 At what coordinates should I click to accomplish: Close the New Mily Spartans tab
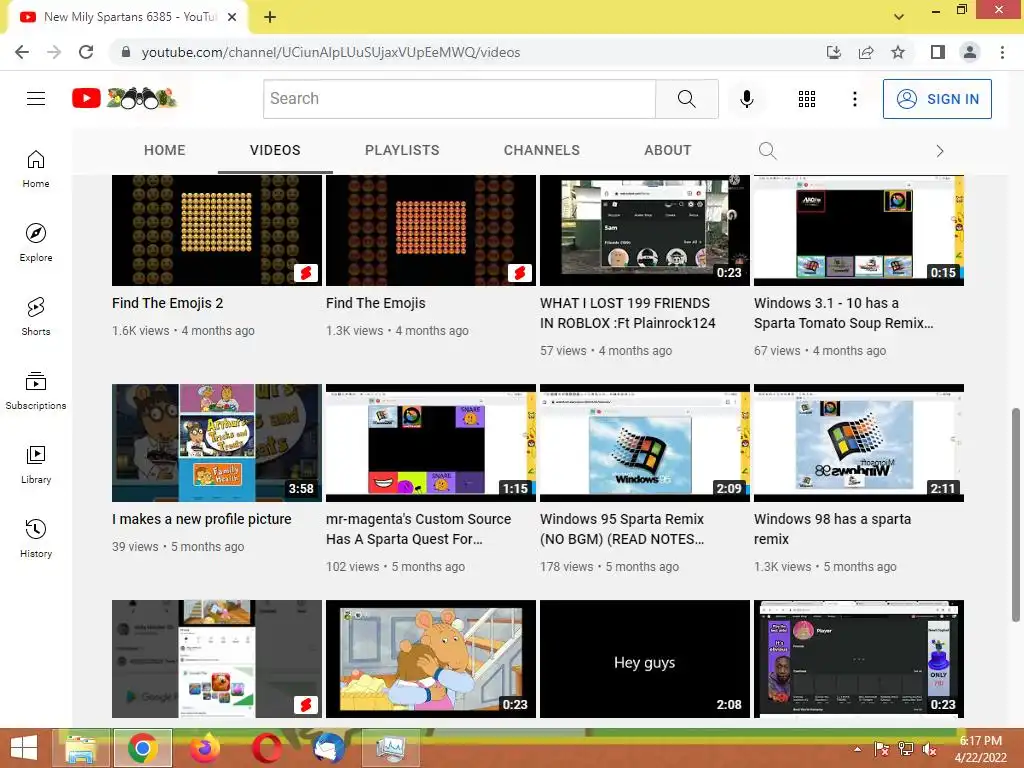[x=232, y=17]
